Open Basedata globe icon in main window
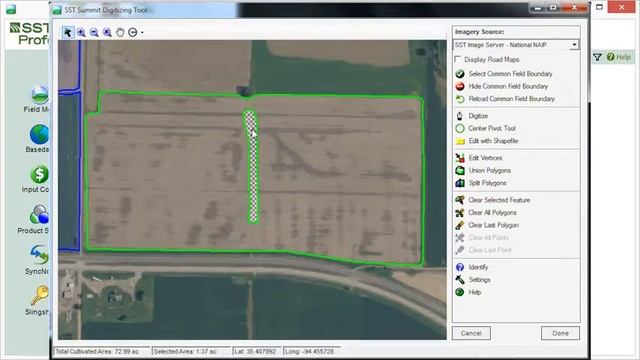640x360 pixels. 40,135
